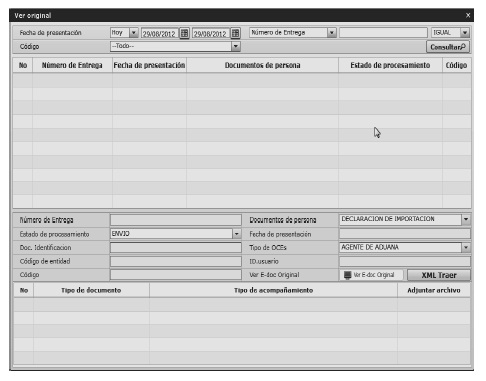The image size is (486, 381).
Task: Open the Número de Entrega search field dropdown
Action: pos(331,33)
